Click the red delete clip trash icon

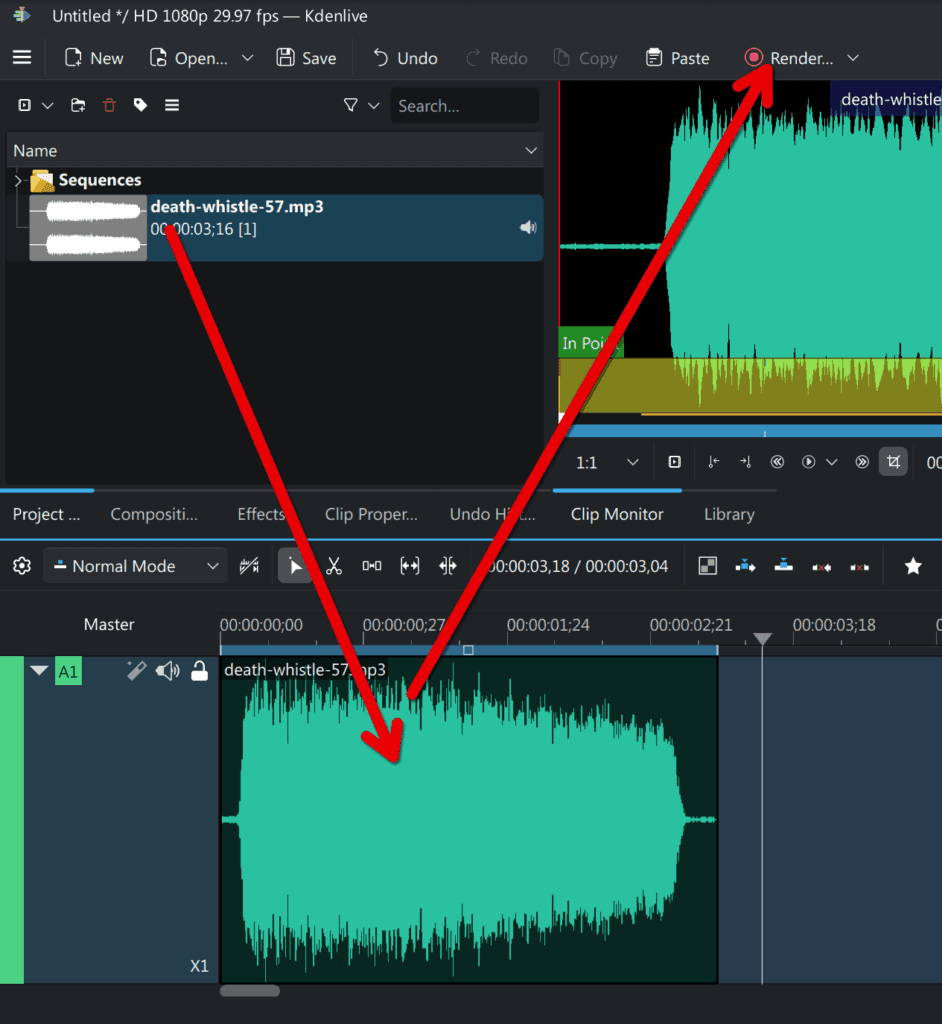click(110, 105)
